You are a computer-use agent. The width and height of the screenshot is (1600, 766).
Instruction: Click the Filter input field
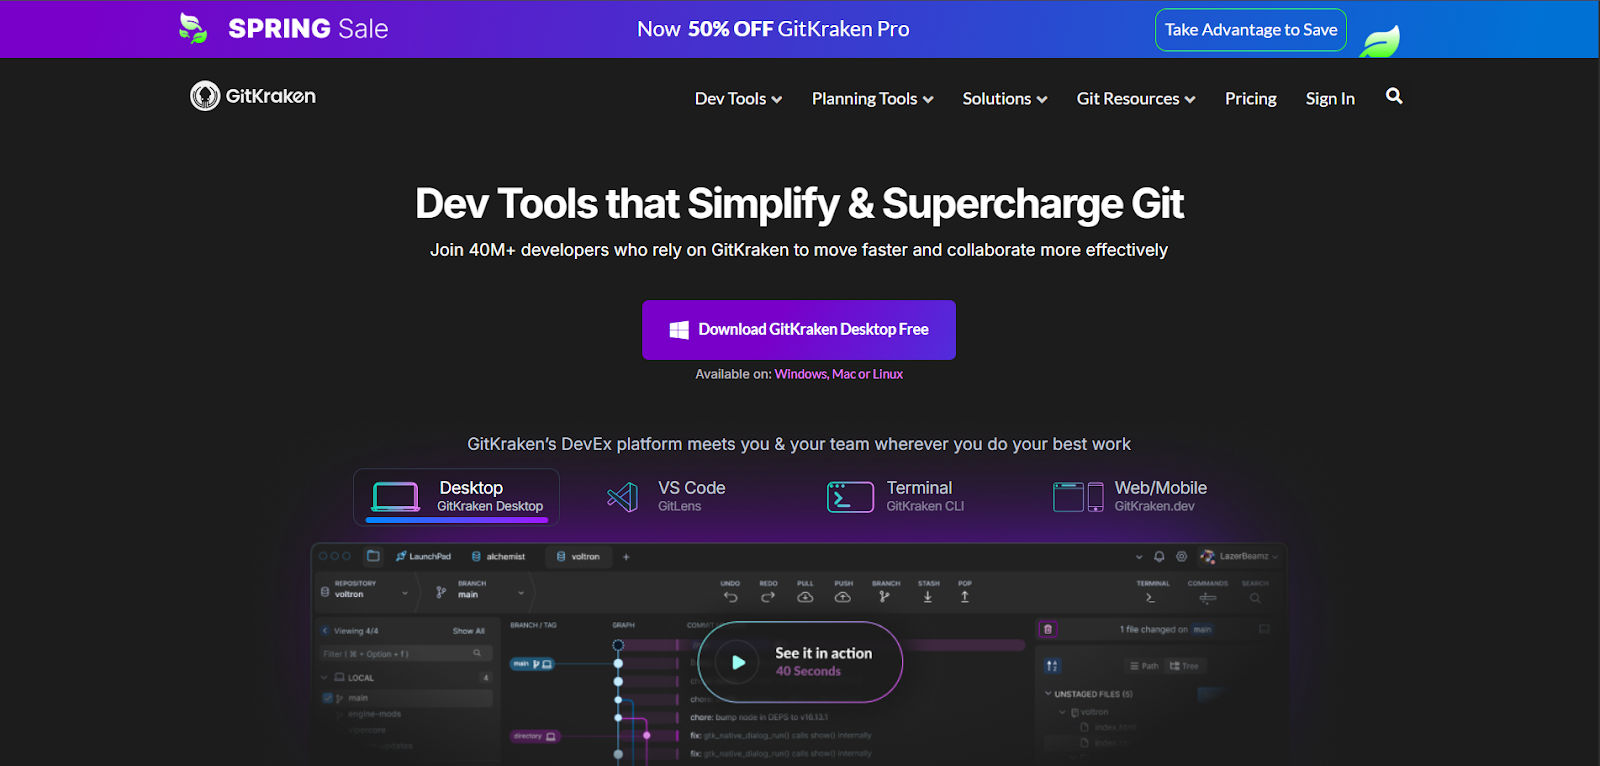pos(404,653)
